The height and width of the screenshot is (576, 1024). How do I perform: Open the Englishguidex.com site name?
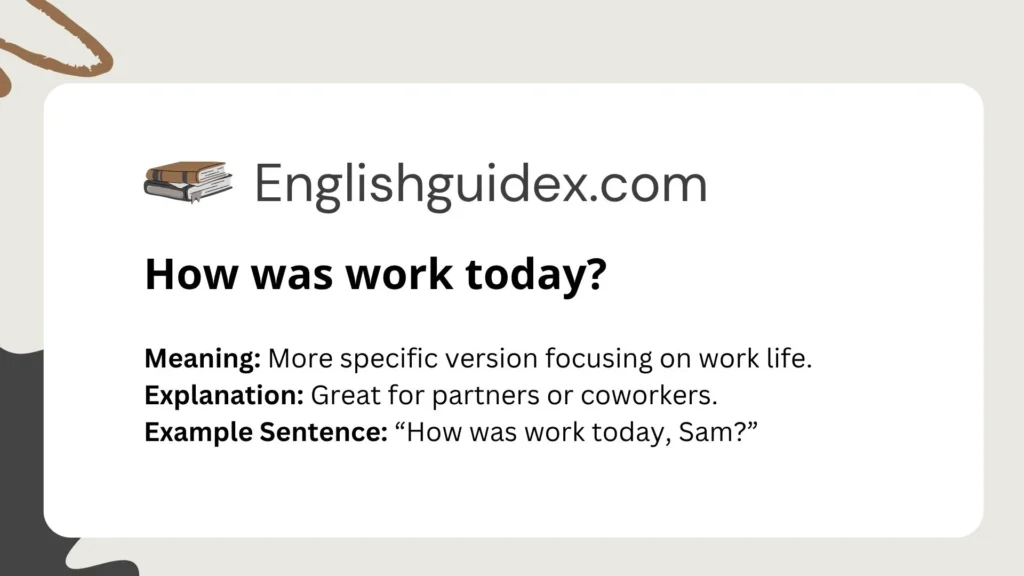pos(479,184)
